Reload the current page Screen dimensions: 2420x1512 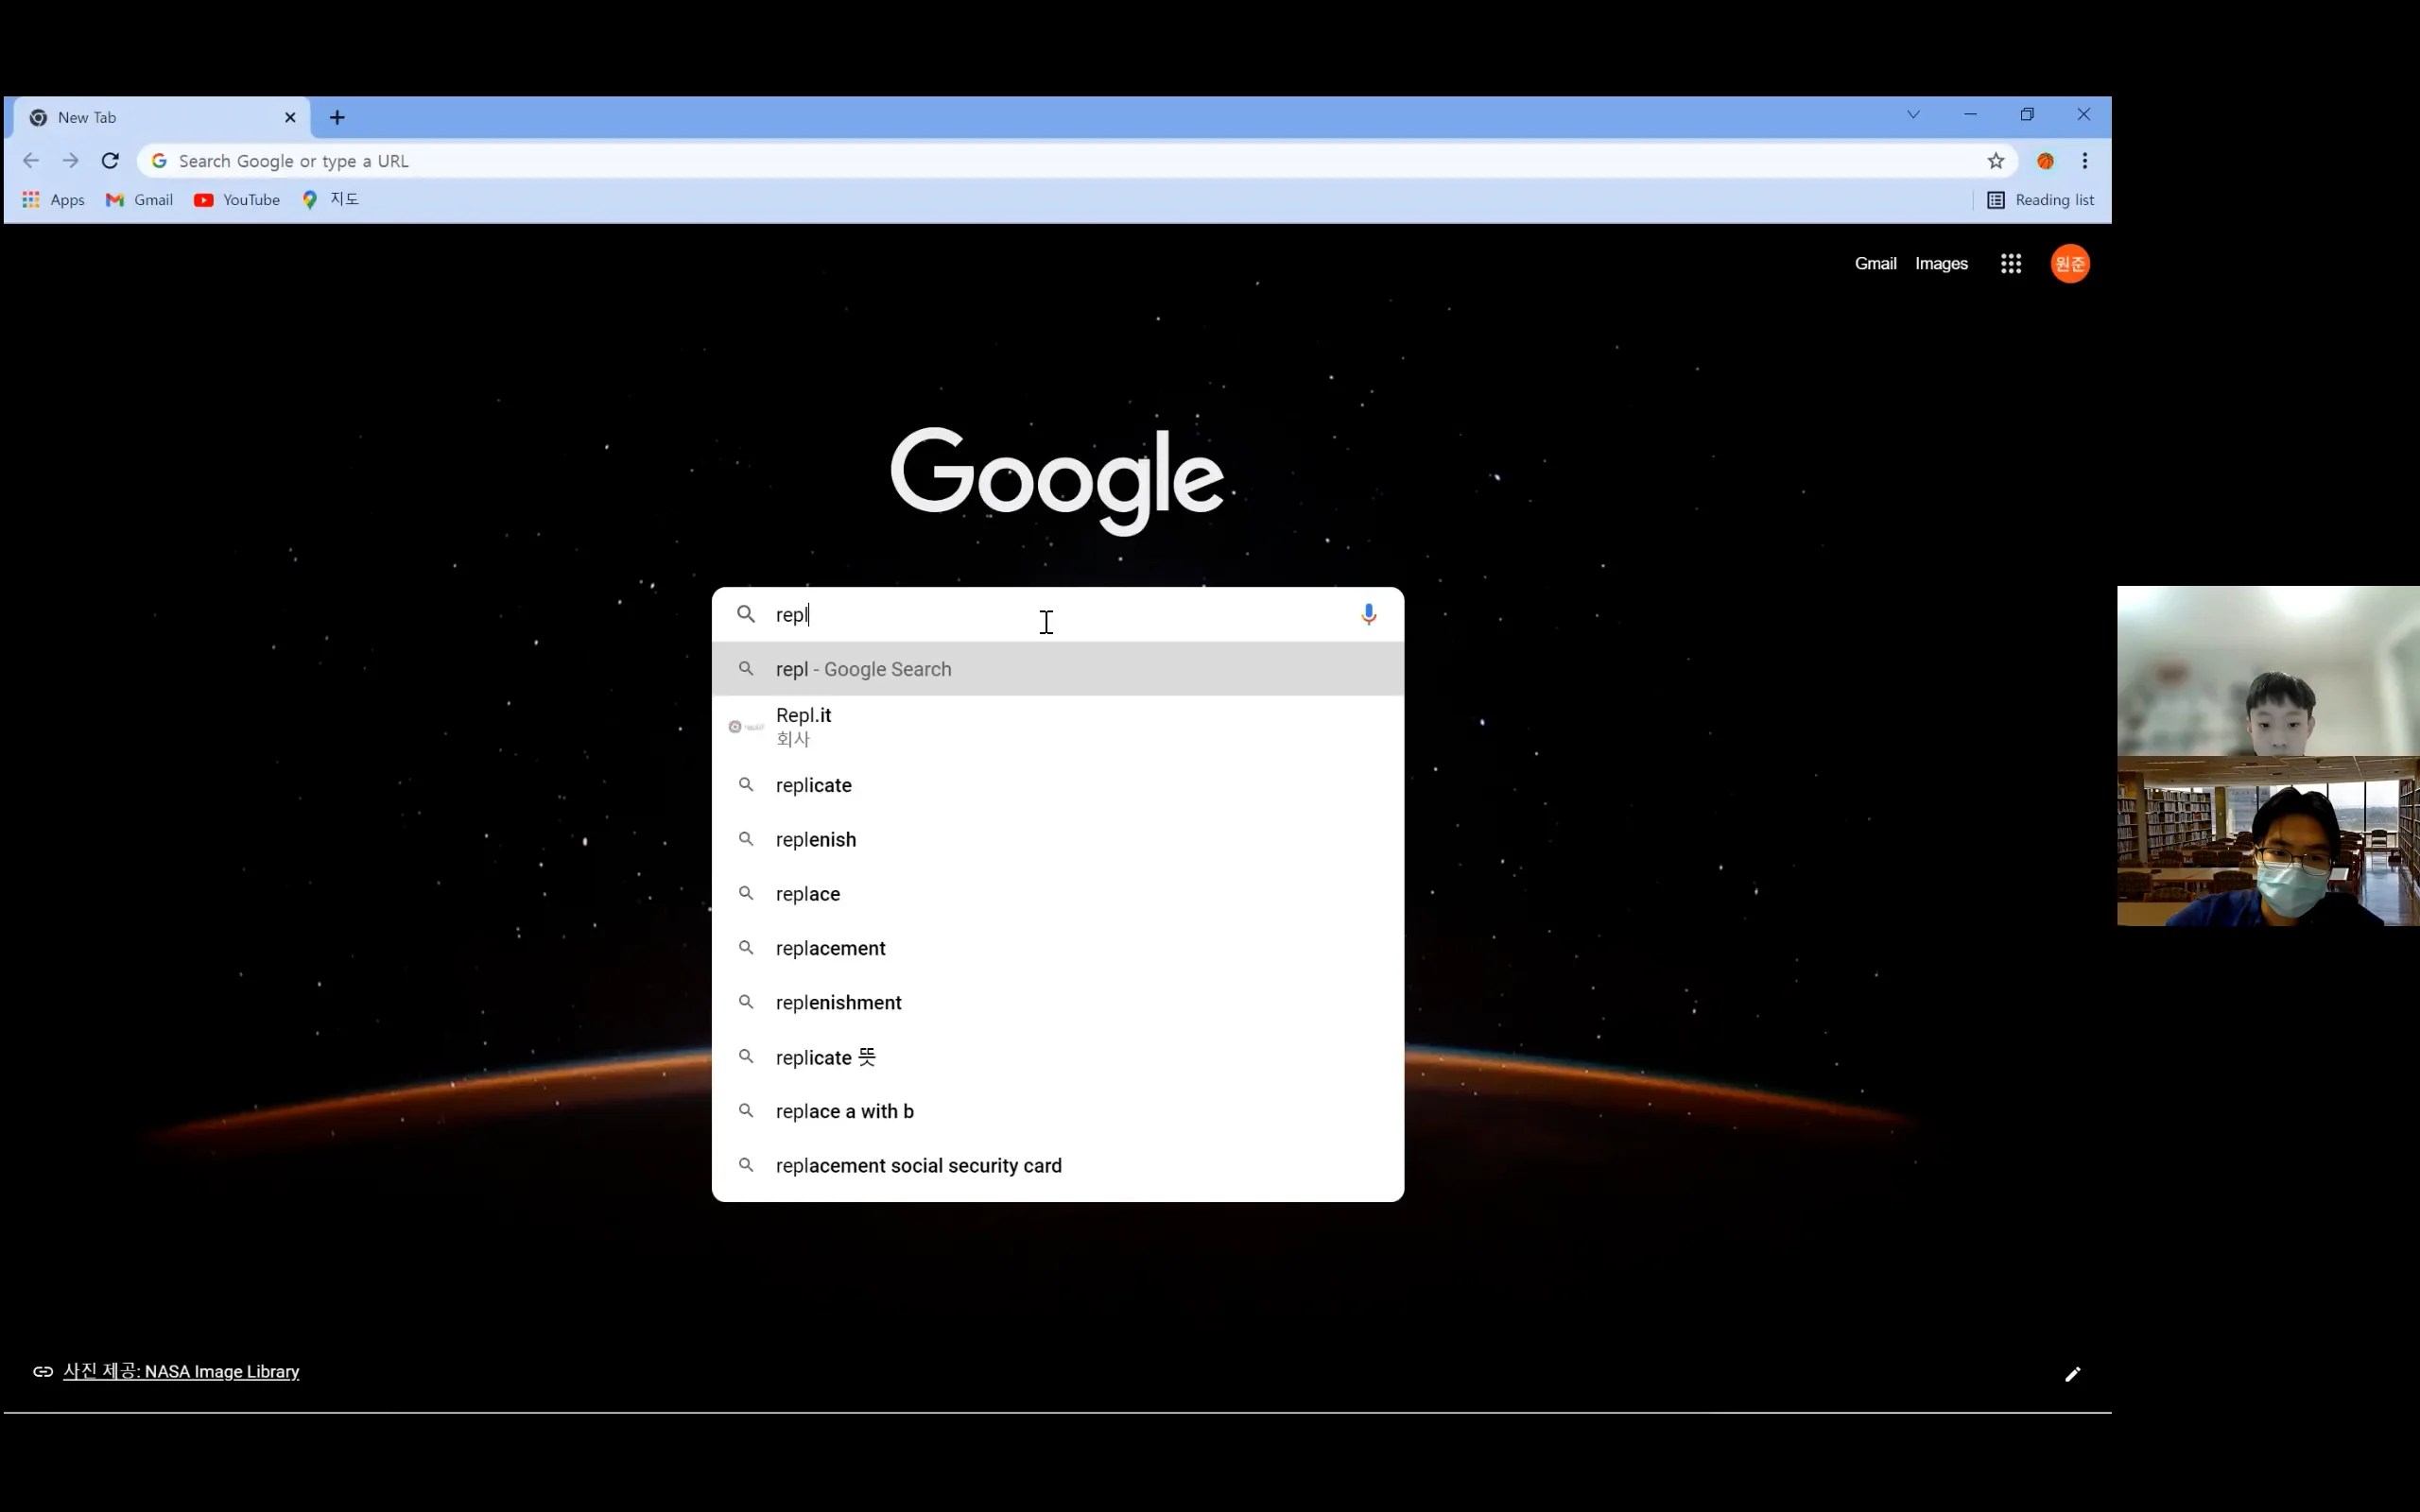tap(110, 161)
